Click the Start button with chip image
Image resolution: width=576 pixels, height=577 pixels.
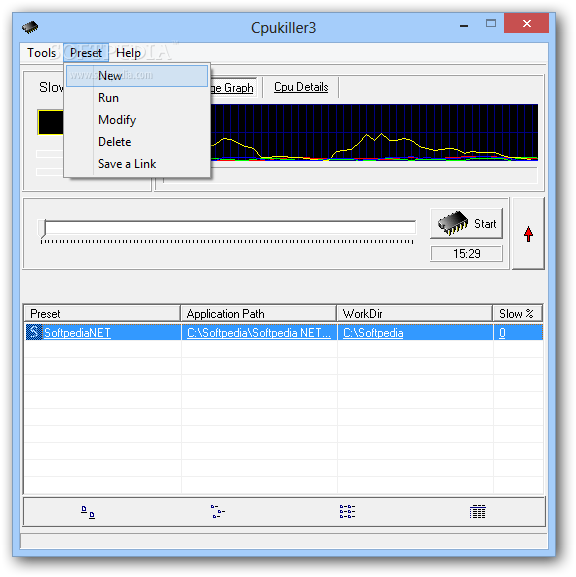pos(467,223)
